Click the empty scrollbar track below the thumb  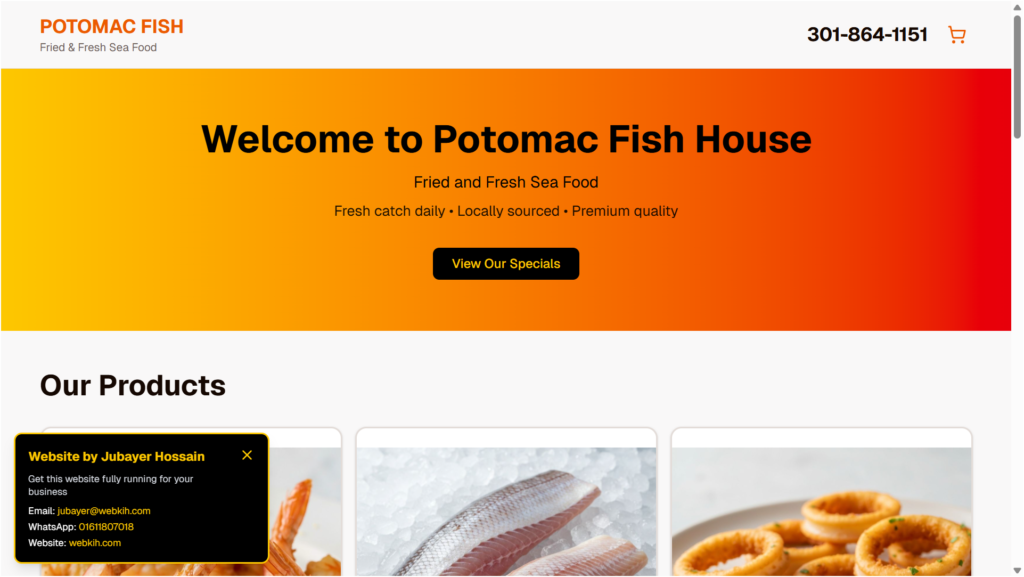(x=1017, y=352)
